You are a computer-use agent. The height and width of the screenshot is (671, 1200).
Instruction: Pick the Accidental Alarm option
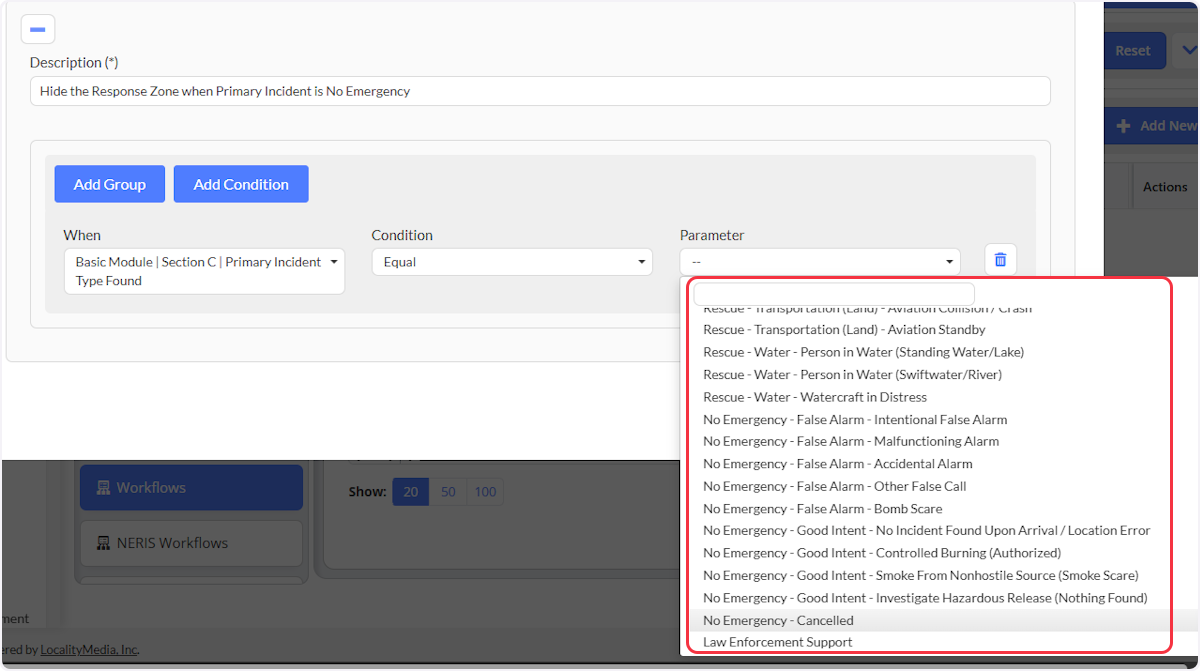click(838, 464)
